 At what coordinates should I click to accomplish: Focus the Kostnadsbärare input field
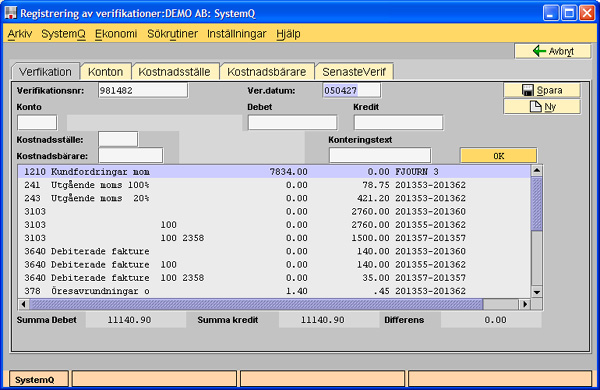131,156
